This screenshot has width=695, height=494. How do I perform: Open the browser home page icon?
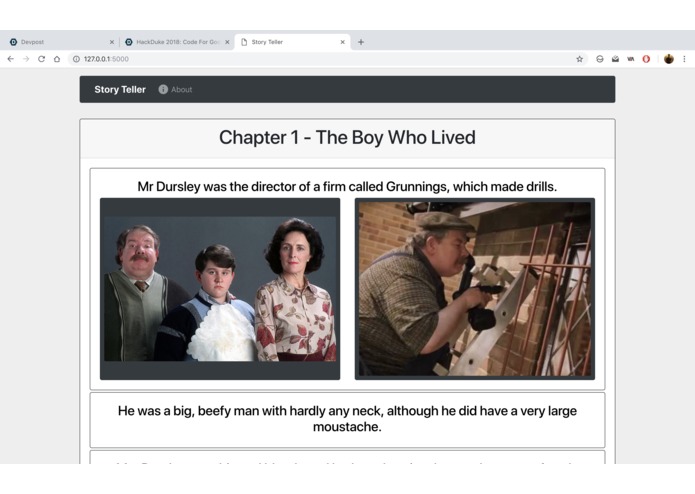tap(57, 59)
